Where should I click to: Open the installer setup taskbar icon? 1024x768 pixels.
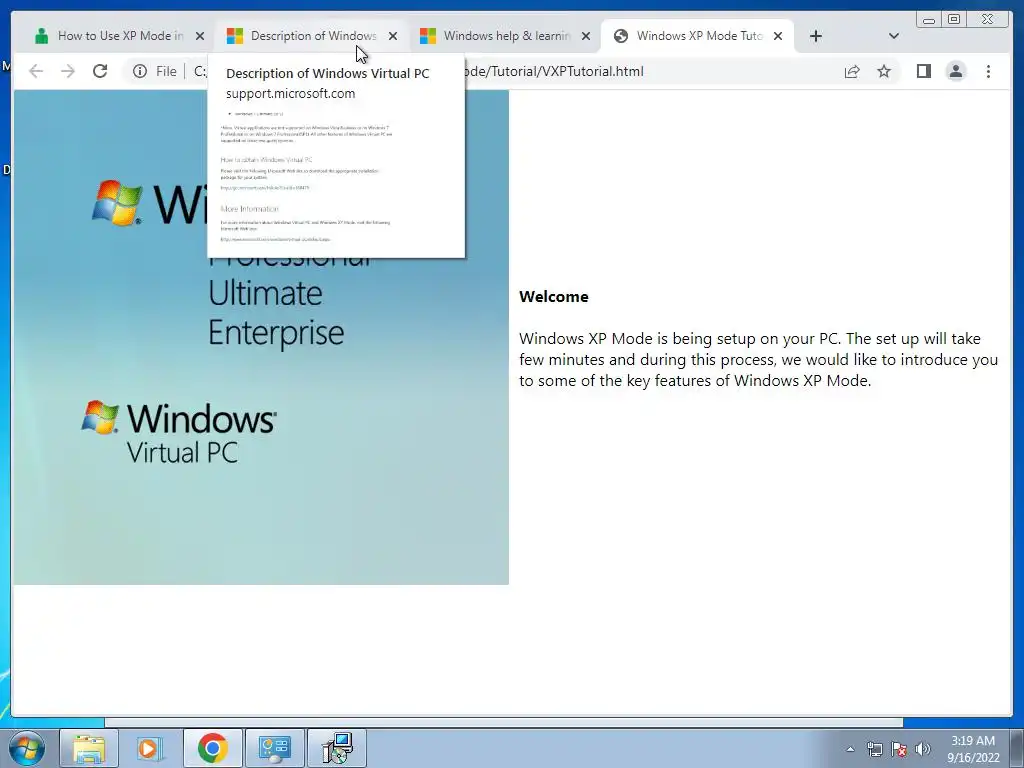pyautogui.click(x=337, y=748)
